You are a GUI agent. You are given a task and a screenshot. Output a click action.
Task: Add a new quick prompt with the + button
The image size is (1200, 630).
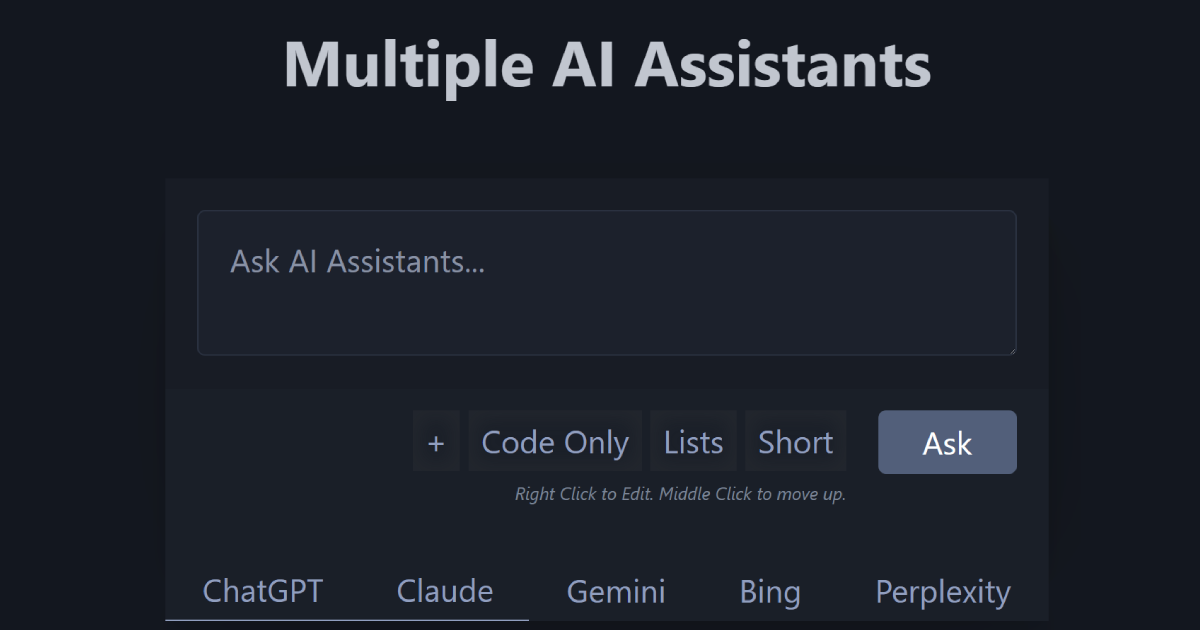point(436,442)
